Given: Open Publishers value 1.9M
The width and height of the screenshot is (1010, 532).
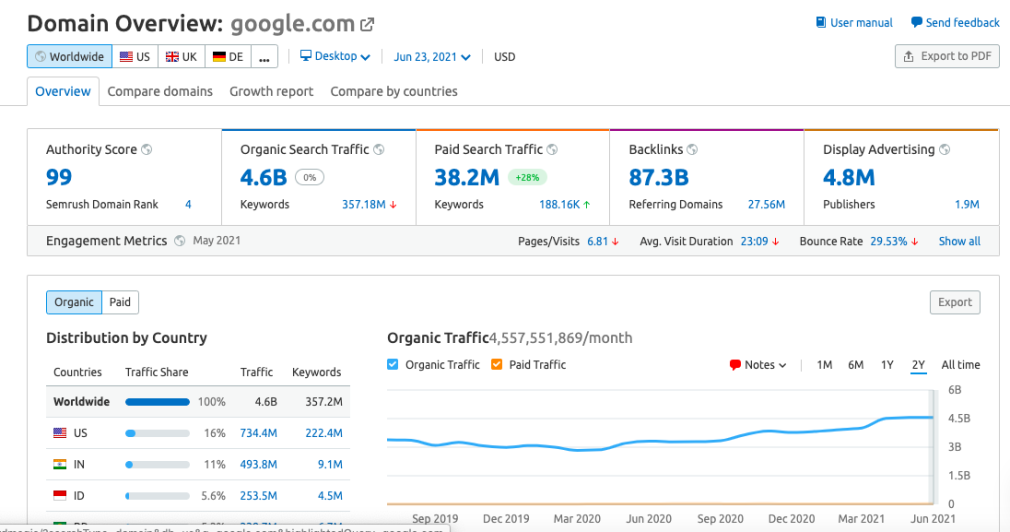Looking at the screenshot, I should tap(967, 205).
